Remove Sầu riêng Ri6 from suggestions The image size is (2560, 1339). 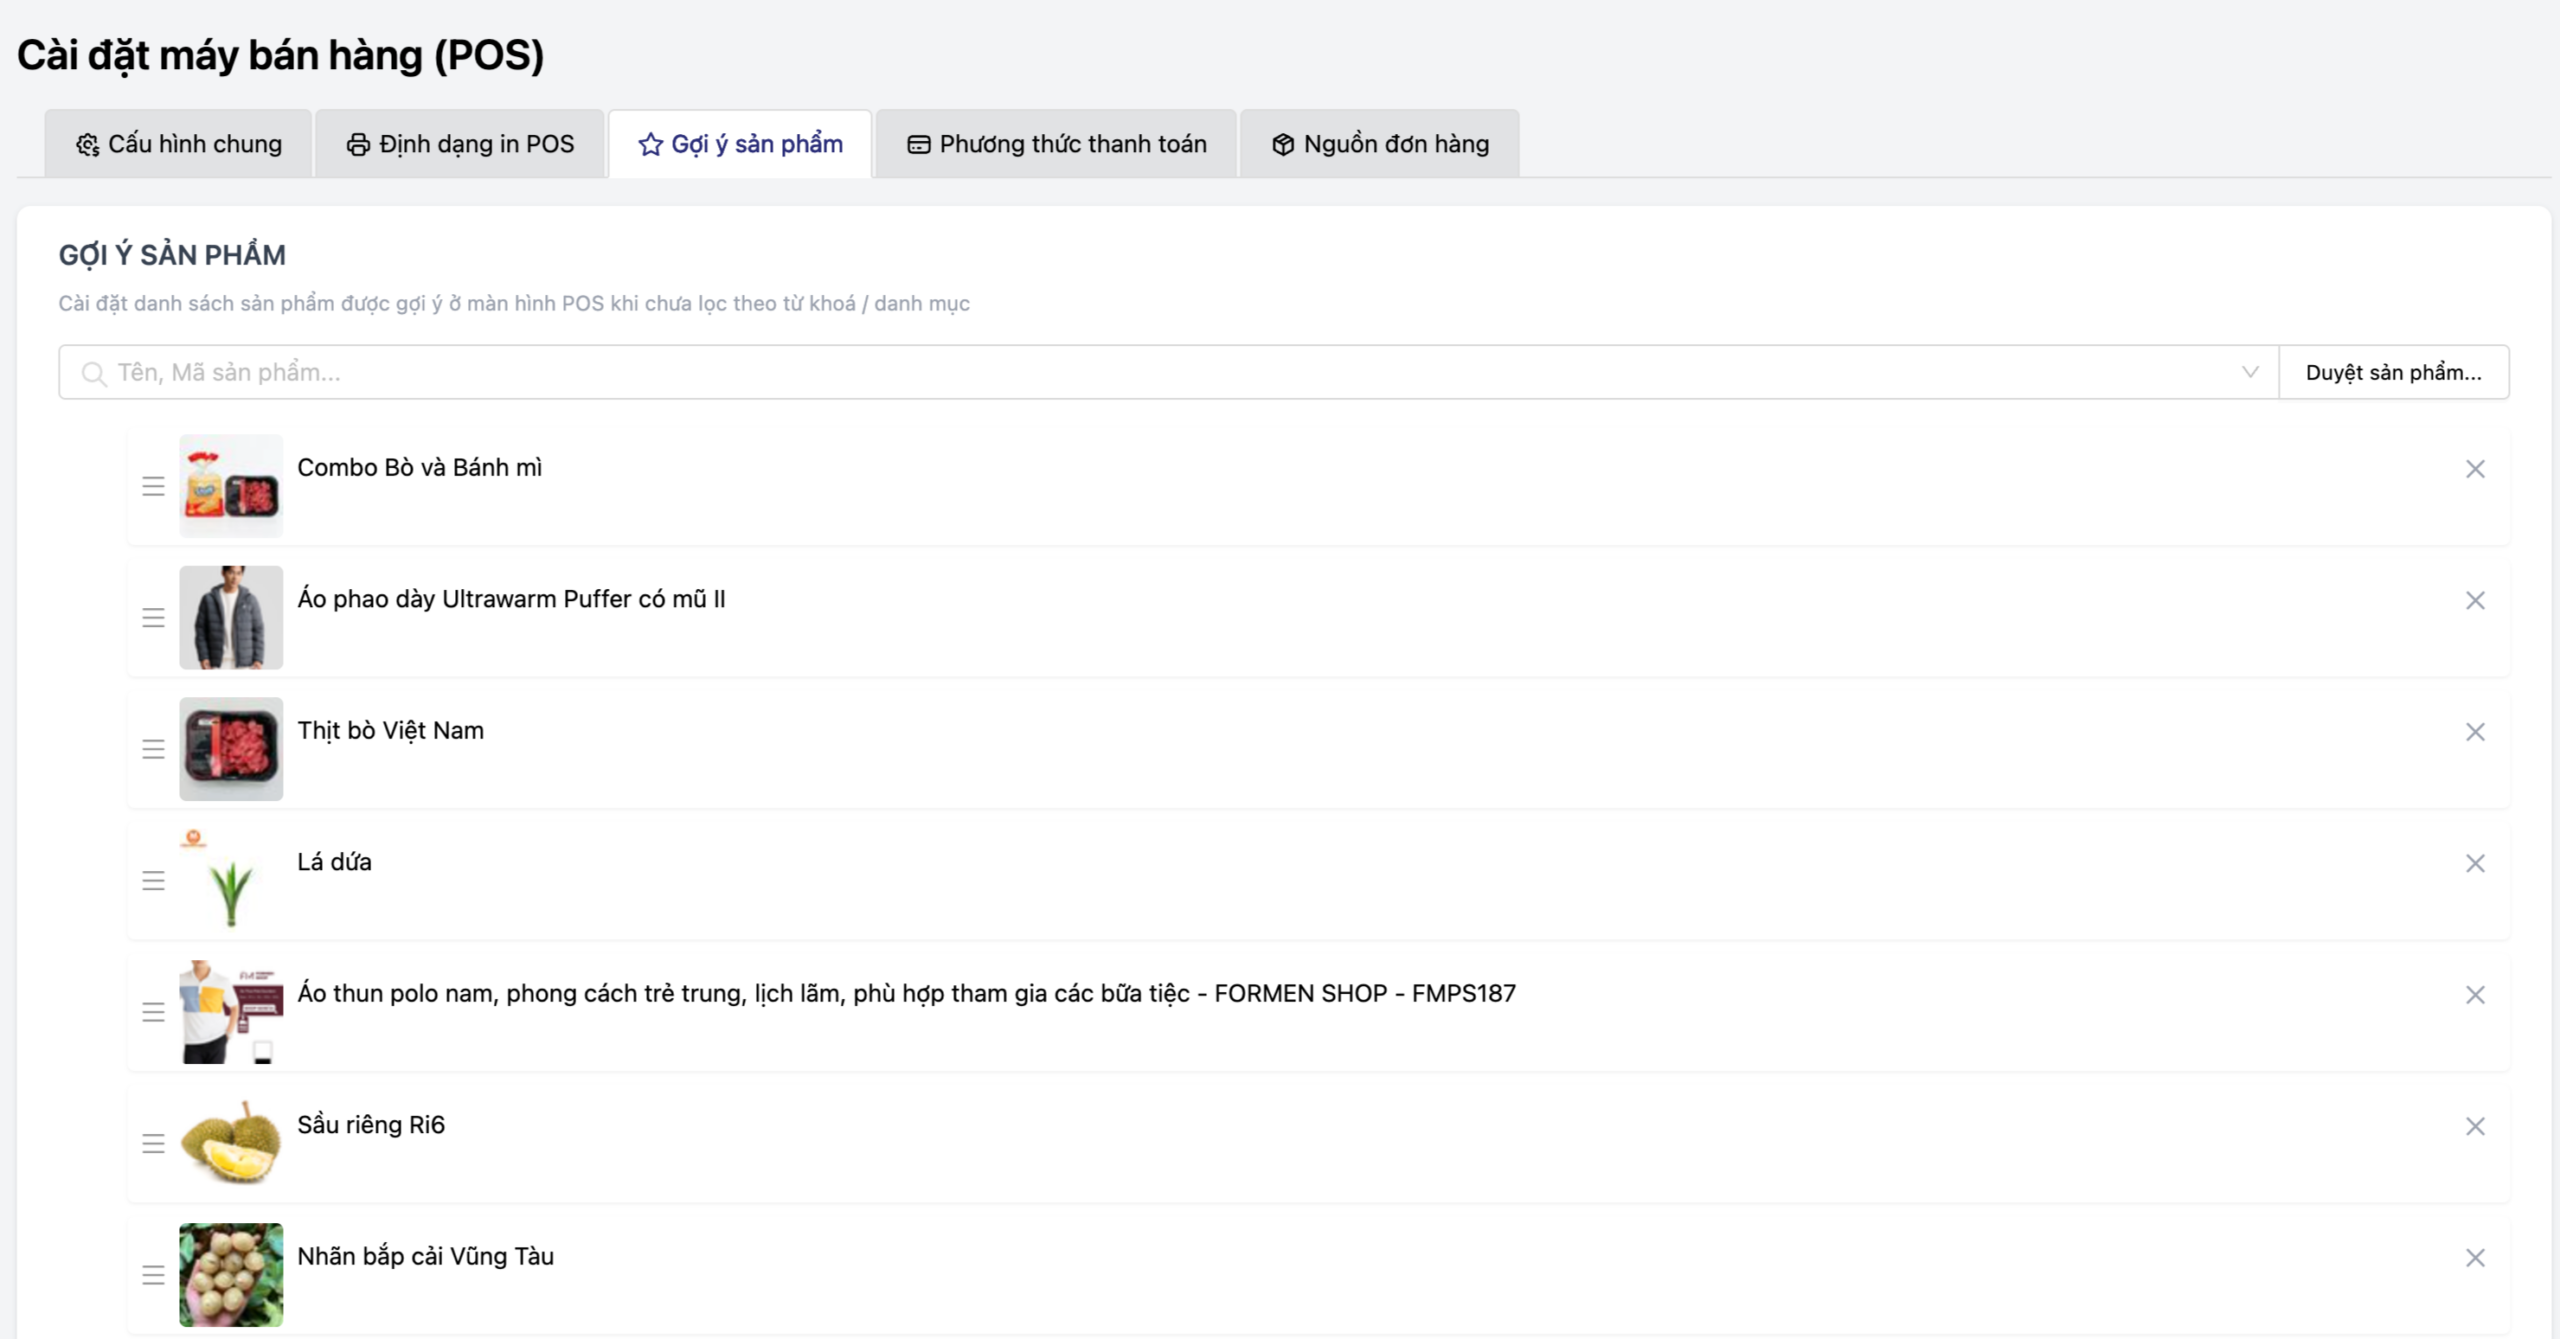pos(2474,1126)
